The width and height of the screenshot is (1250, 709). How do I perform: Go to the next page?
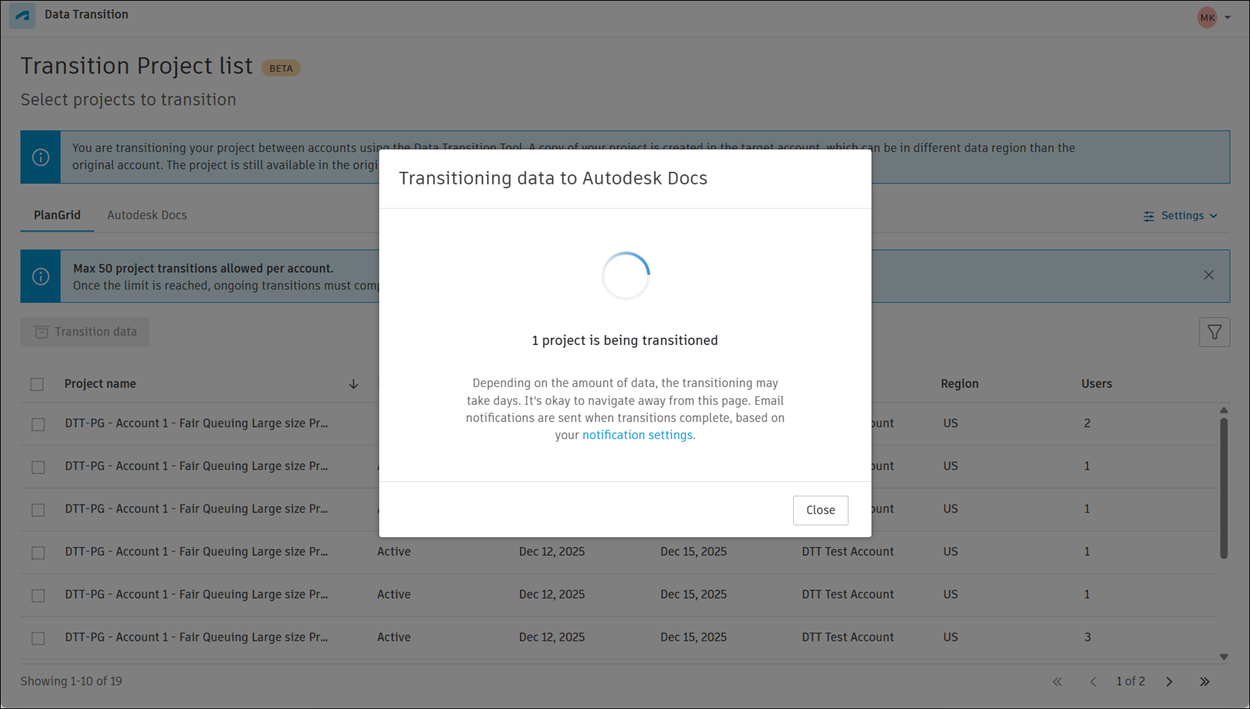1169,682
